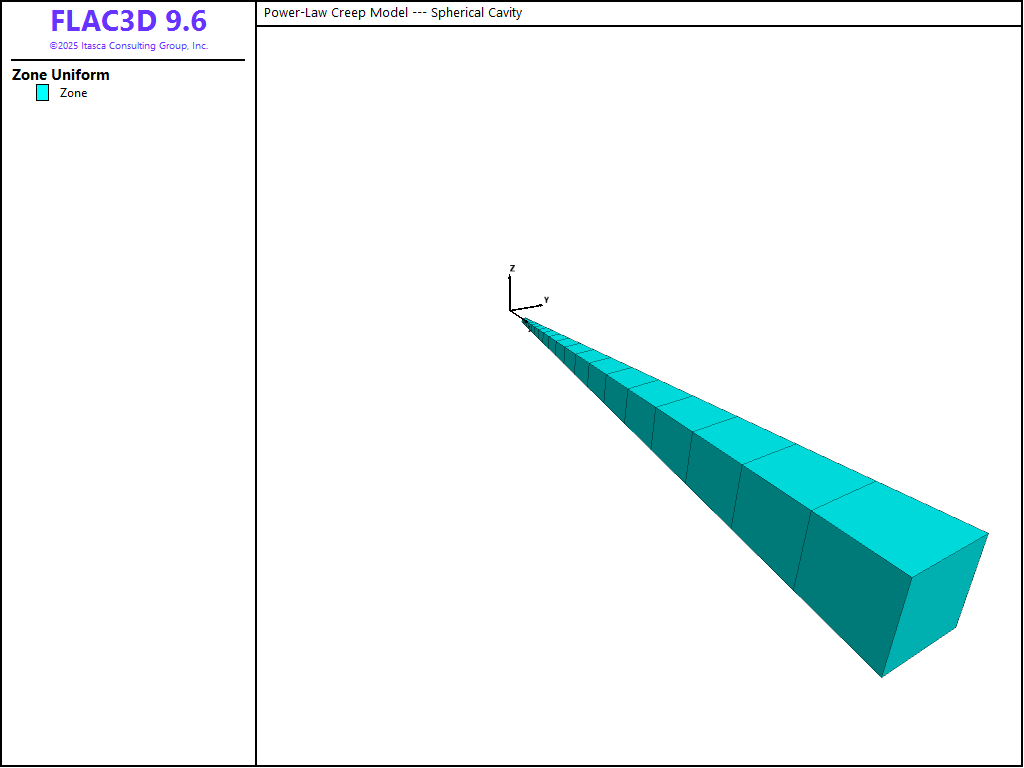Viewport: 1024px width, 768px height.
Task: Click the FLAC3D 9.6 logo
Action: (x=128, y=21)
